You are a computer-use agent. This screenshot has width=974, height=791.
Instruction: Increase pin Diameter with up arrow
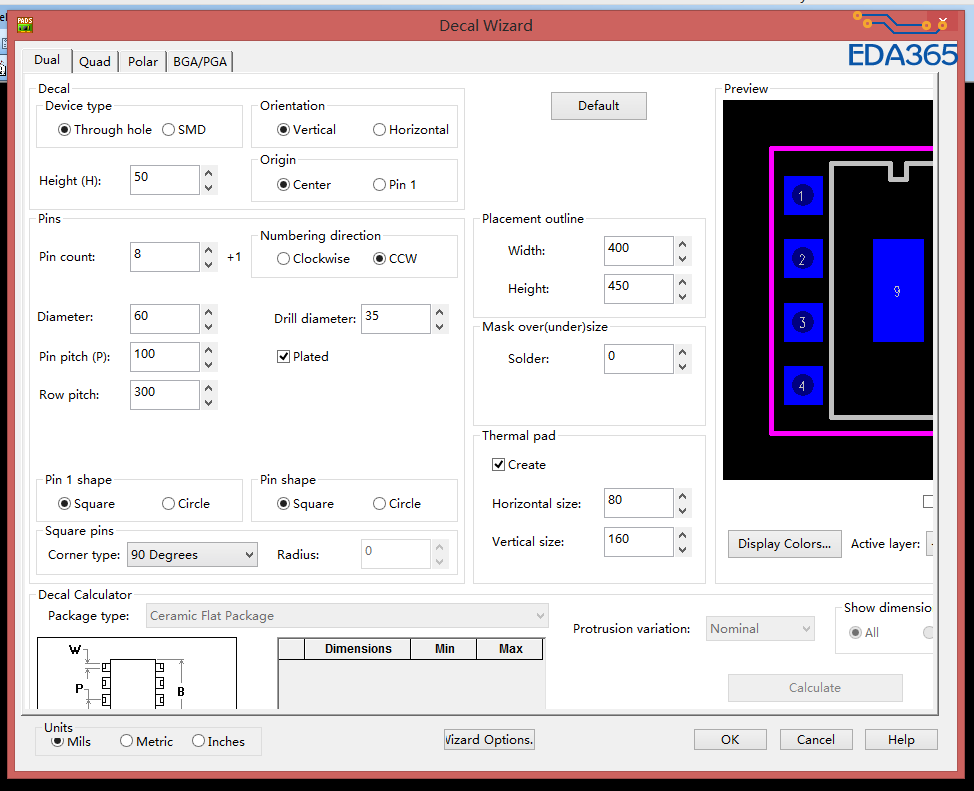point(209,312)
